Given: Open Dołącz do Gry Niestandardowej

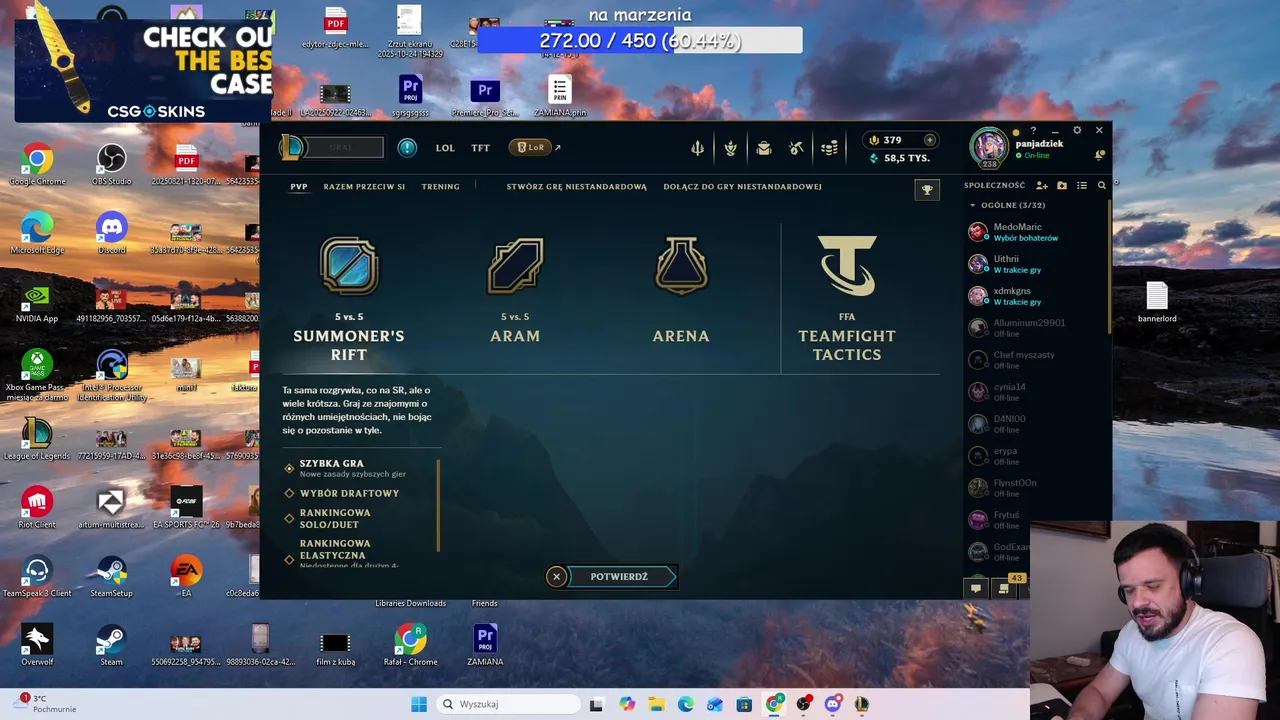Looking at the screenshot, I should (x=742, y=187).
